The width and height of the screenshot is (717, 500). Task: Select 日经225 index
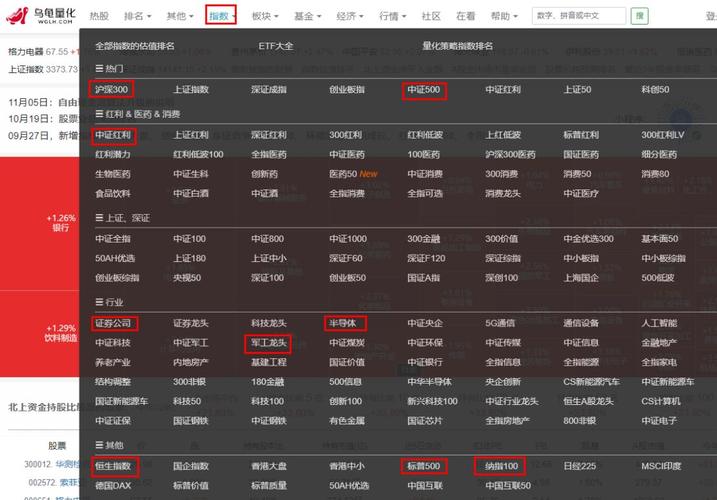click(x=580, y=466)
